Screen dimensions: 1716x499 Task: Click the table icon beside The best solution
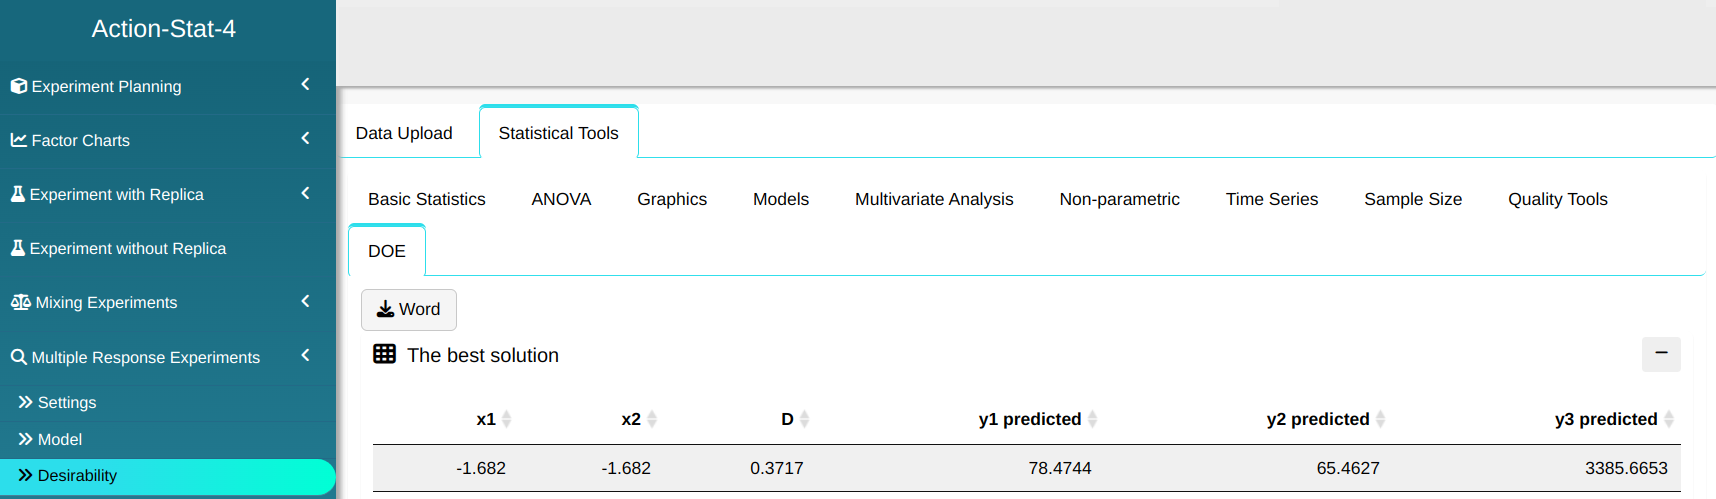(384, 354)
